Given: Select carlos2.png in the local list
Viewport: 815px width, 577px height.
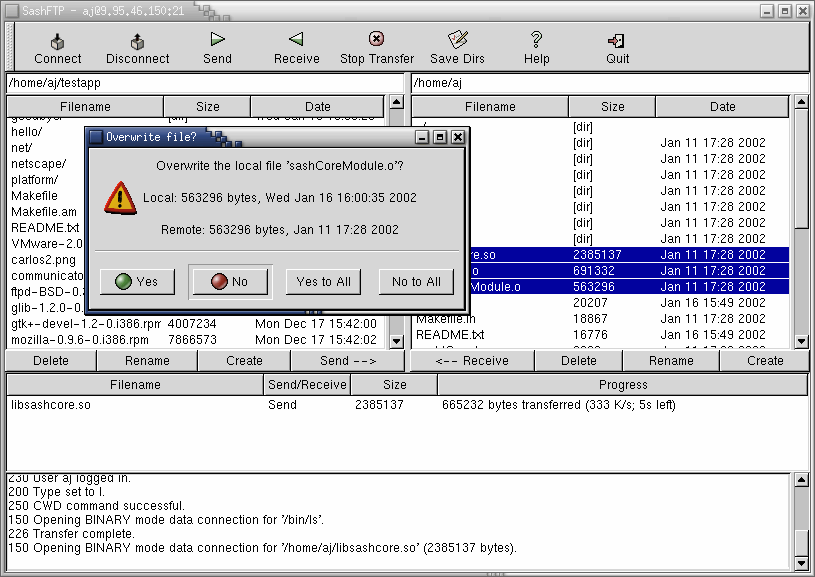Looking at the screenshot, I should click(x=43, y=260).
